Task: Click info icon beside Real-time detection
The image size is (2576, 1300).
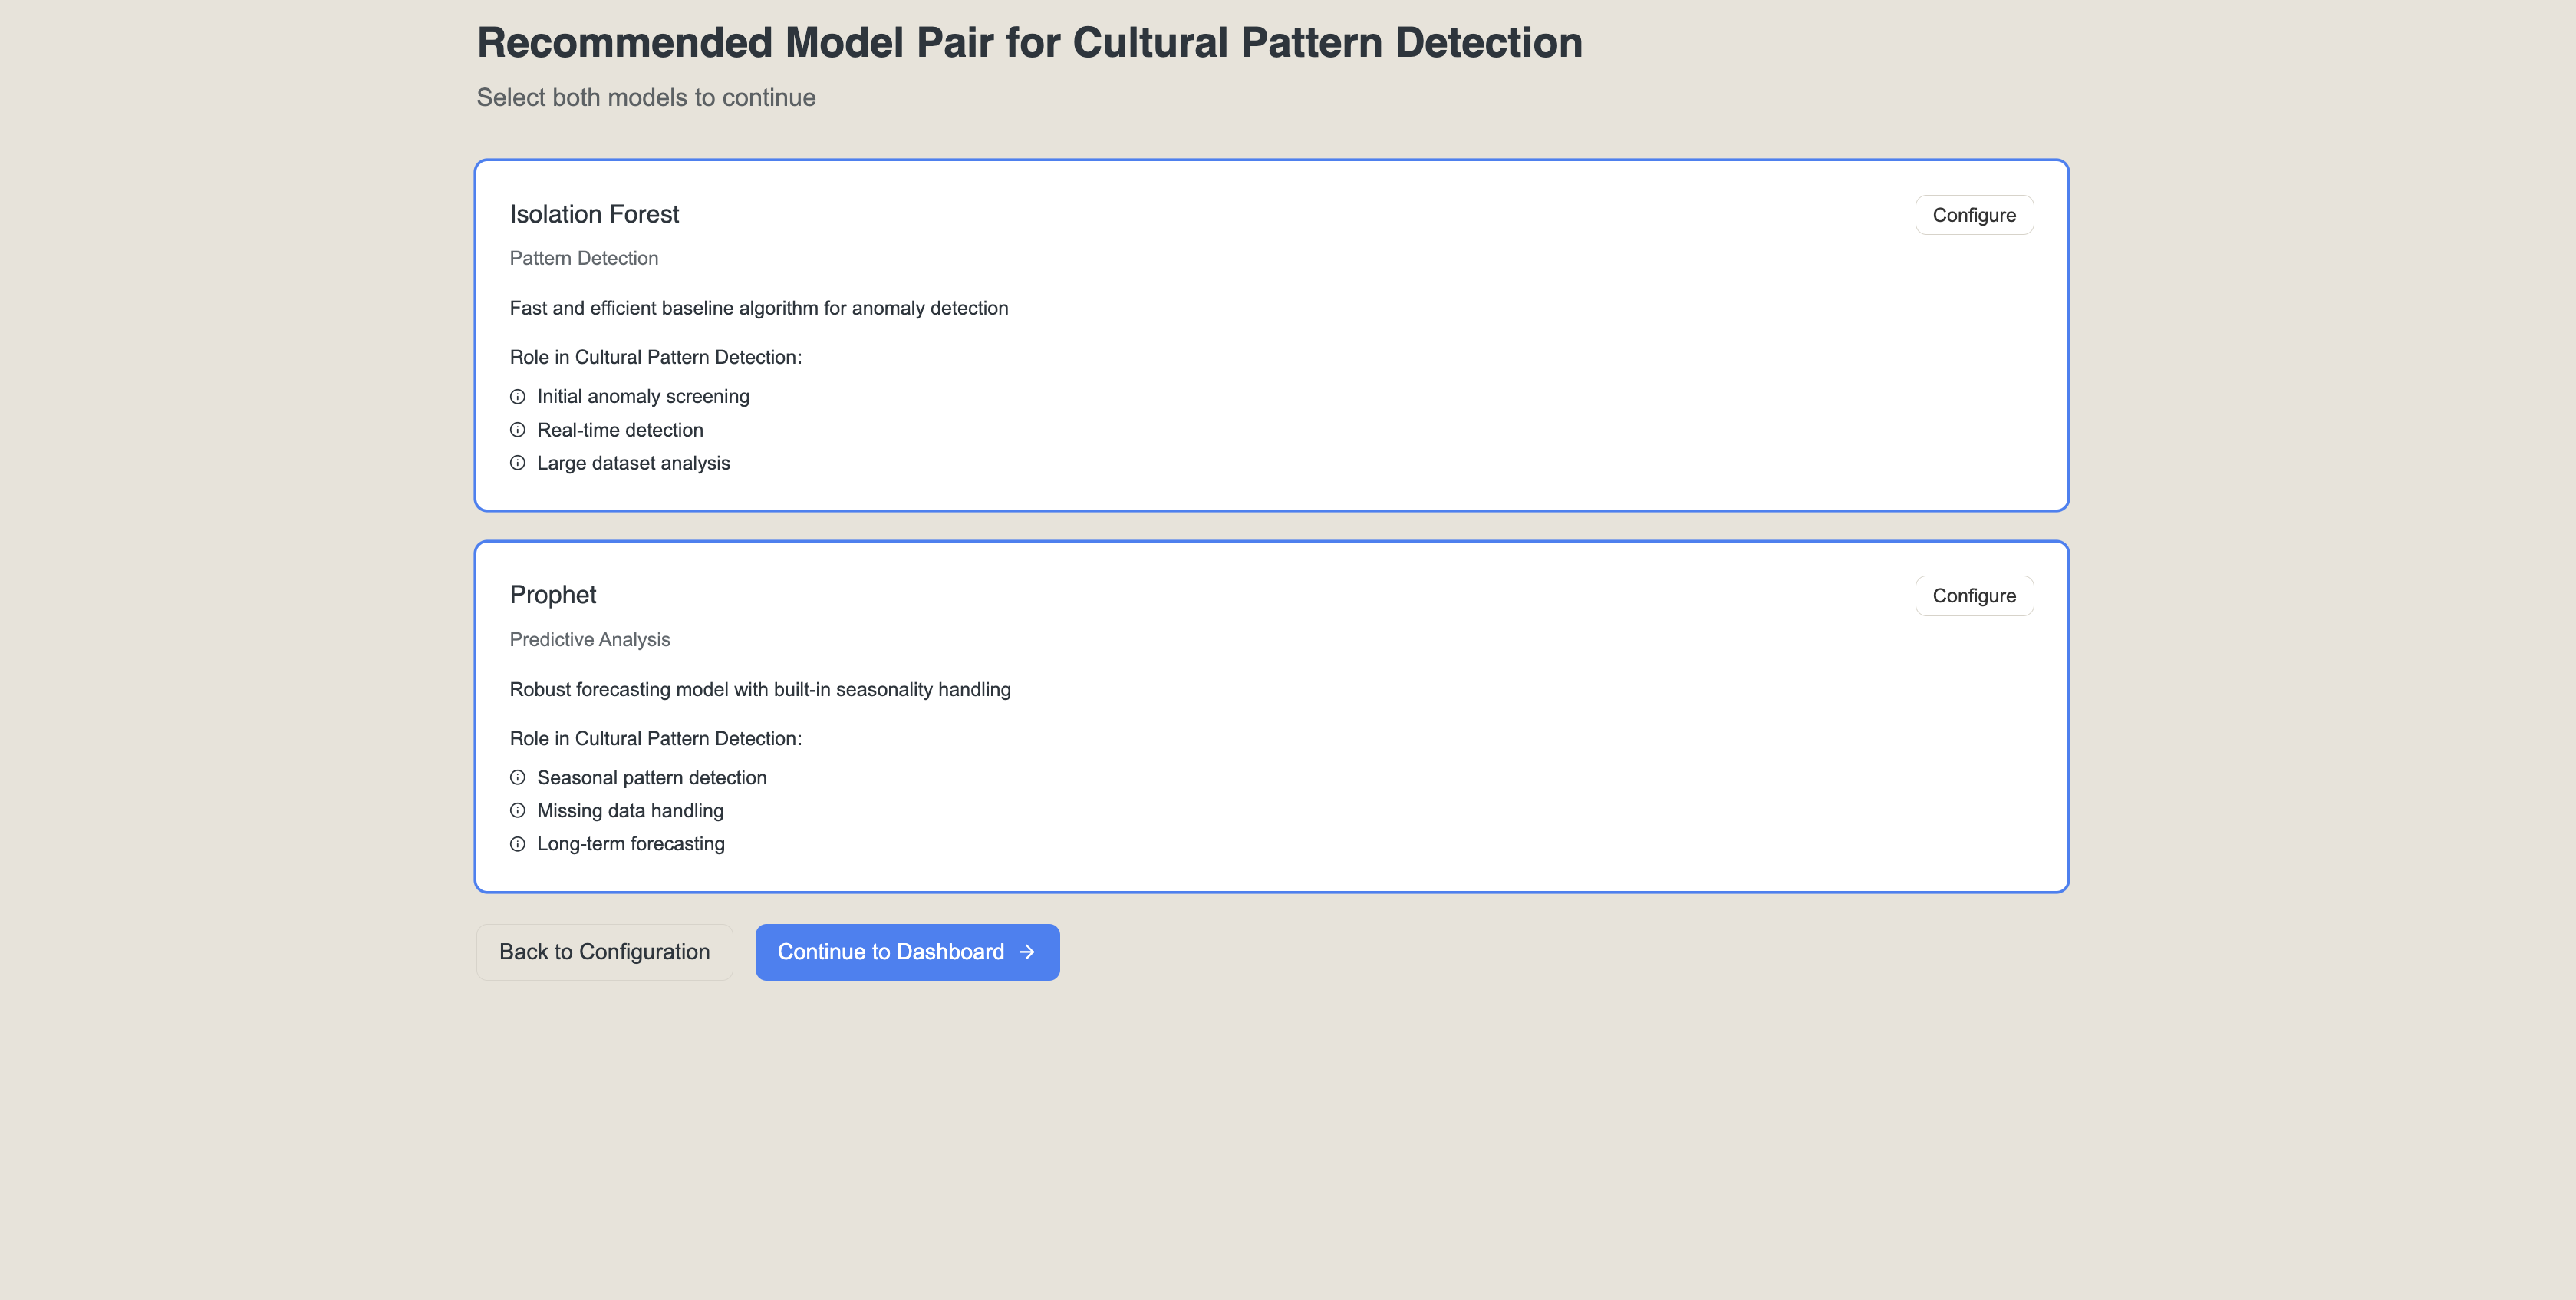Action: pos(517,430)
